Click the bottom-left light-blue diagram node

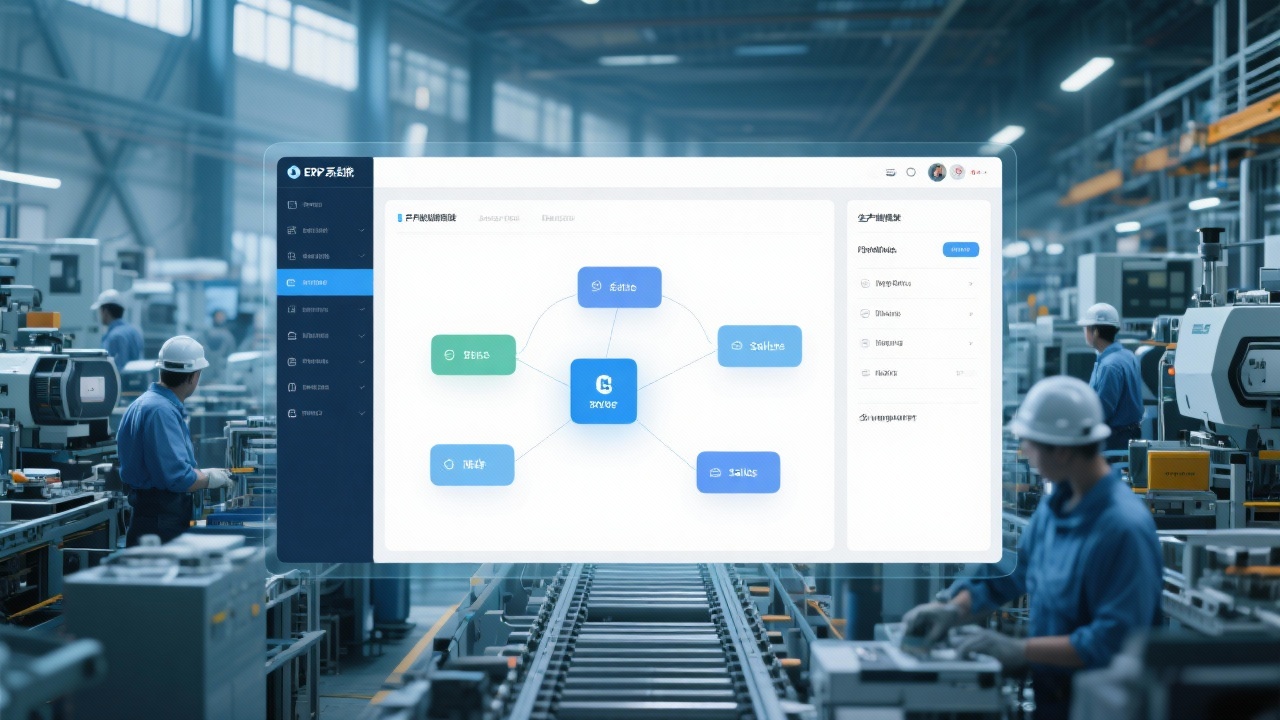coord(472,465)
